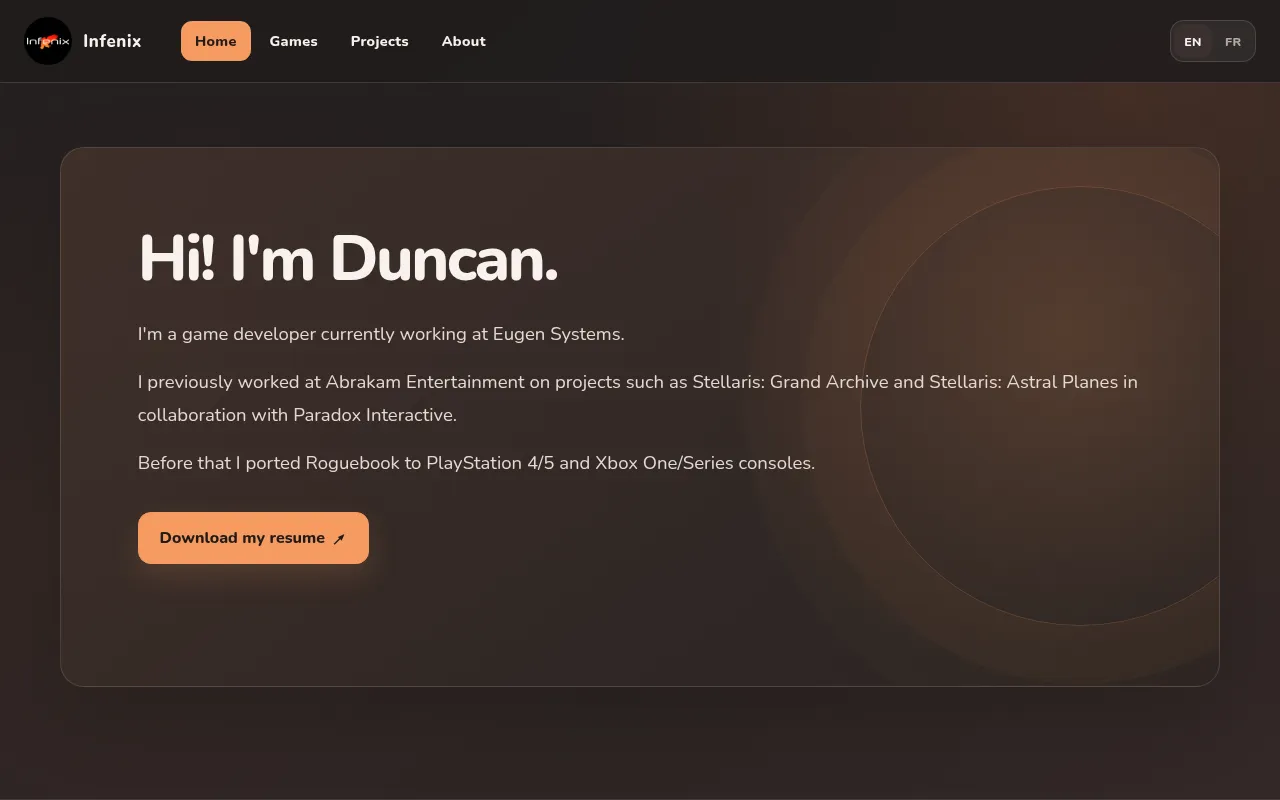The width and height of the screenshot is (1280, 800).
Task: Open the About navigation tab
Action: pos(464,41)
